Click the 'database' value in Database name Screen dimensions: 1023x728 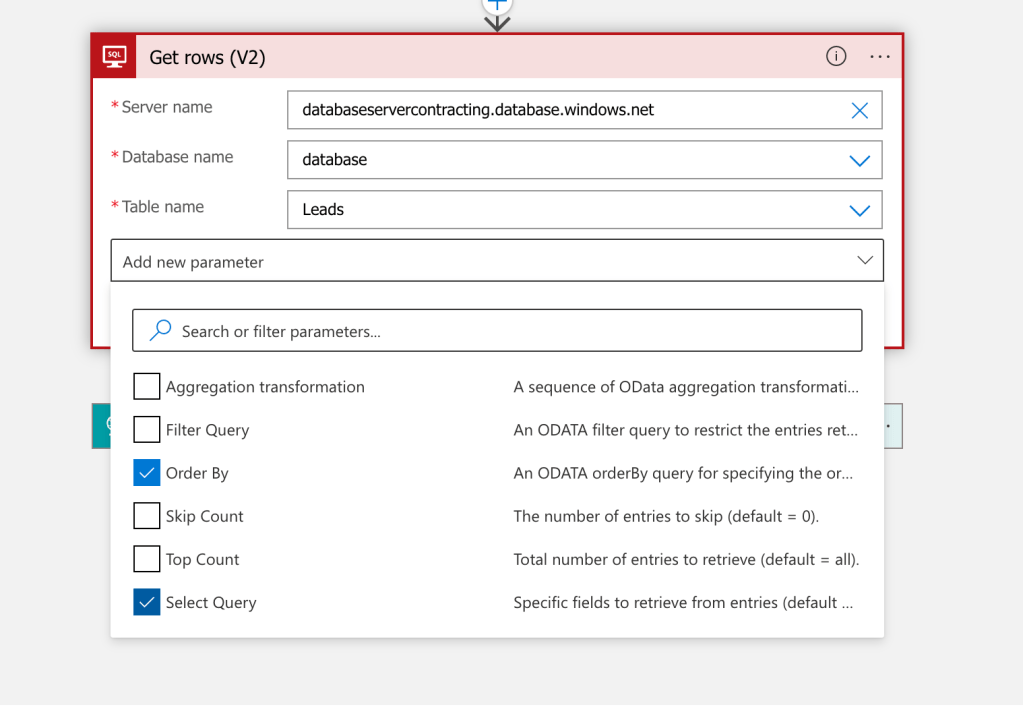[335, 160]
